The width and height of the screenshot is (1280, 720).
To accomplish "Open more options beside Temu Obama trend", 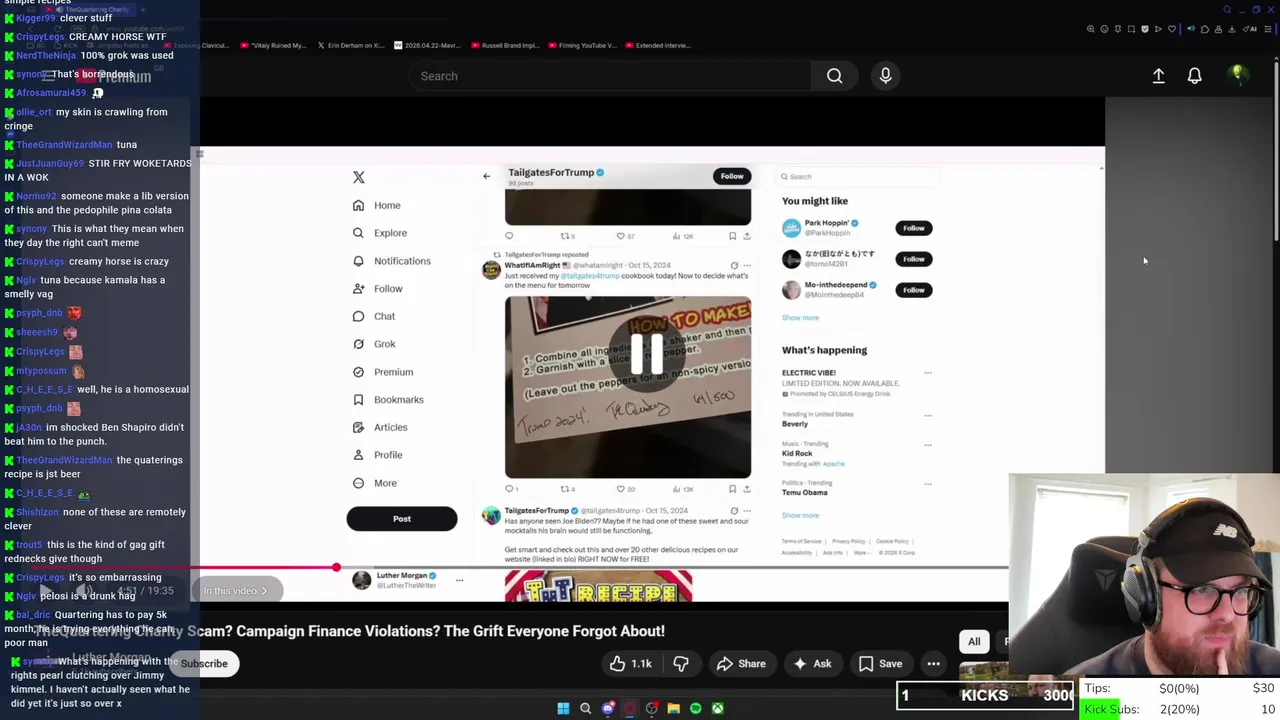I will (x=927, y=484).
